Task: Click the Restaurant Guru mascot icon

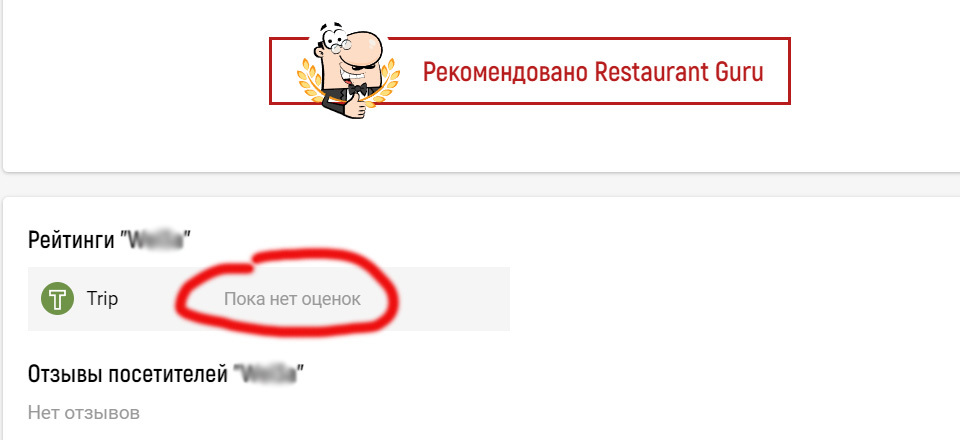Action: coord(347,69)
